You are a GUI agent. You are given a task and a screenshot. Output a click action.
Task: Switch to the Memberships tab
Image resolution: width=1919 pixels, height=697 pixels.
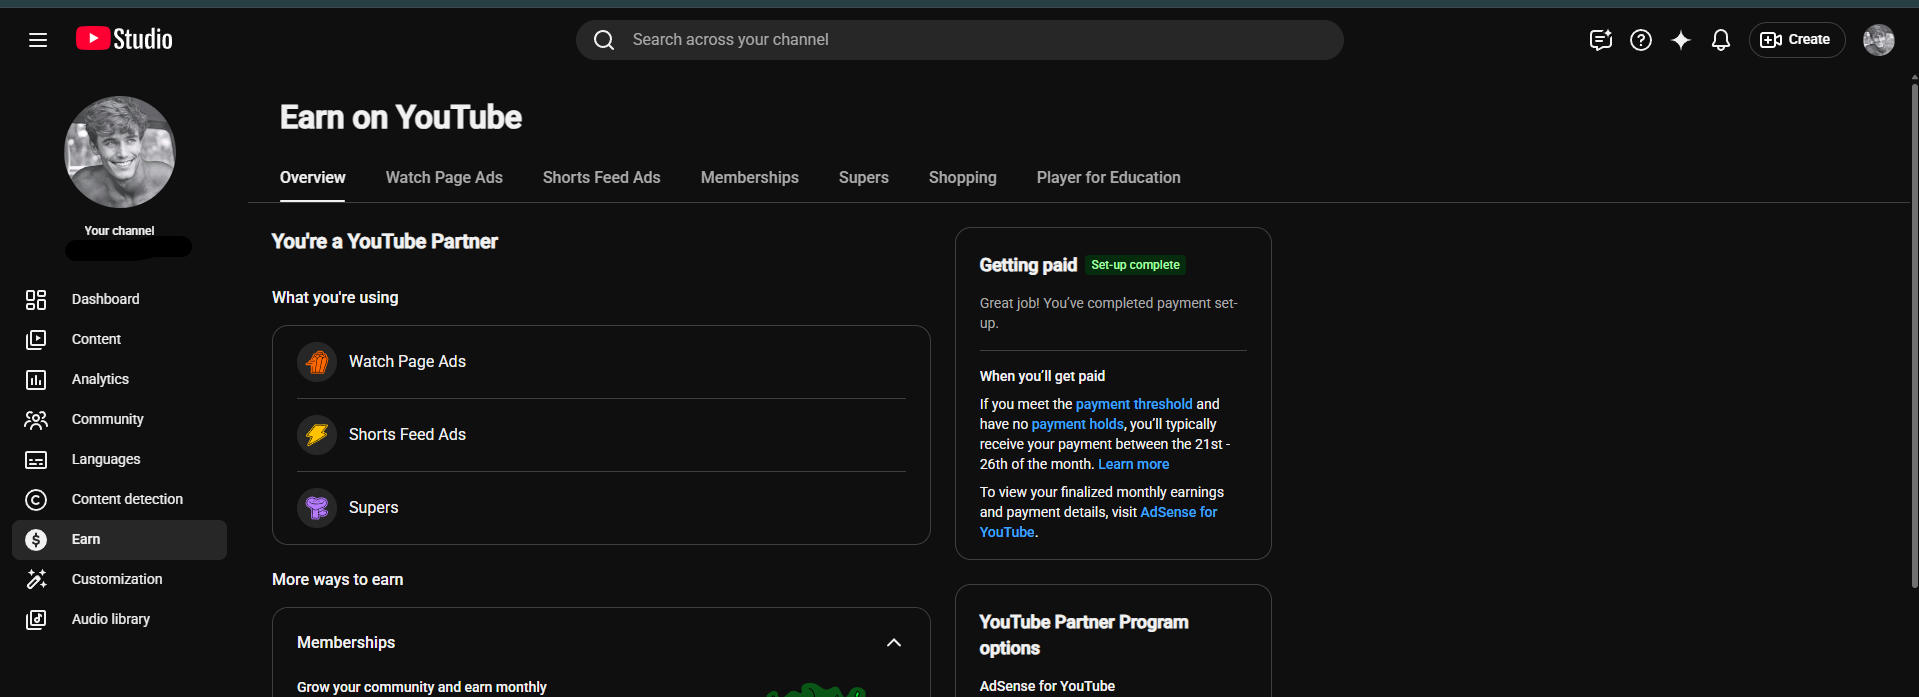[750, 177]
